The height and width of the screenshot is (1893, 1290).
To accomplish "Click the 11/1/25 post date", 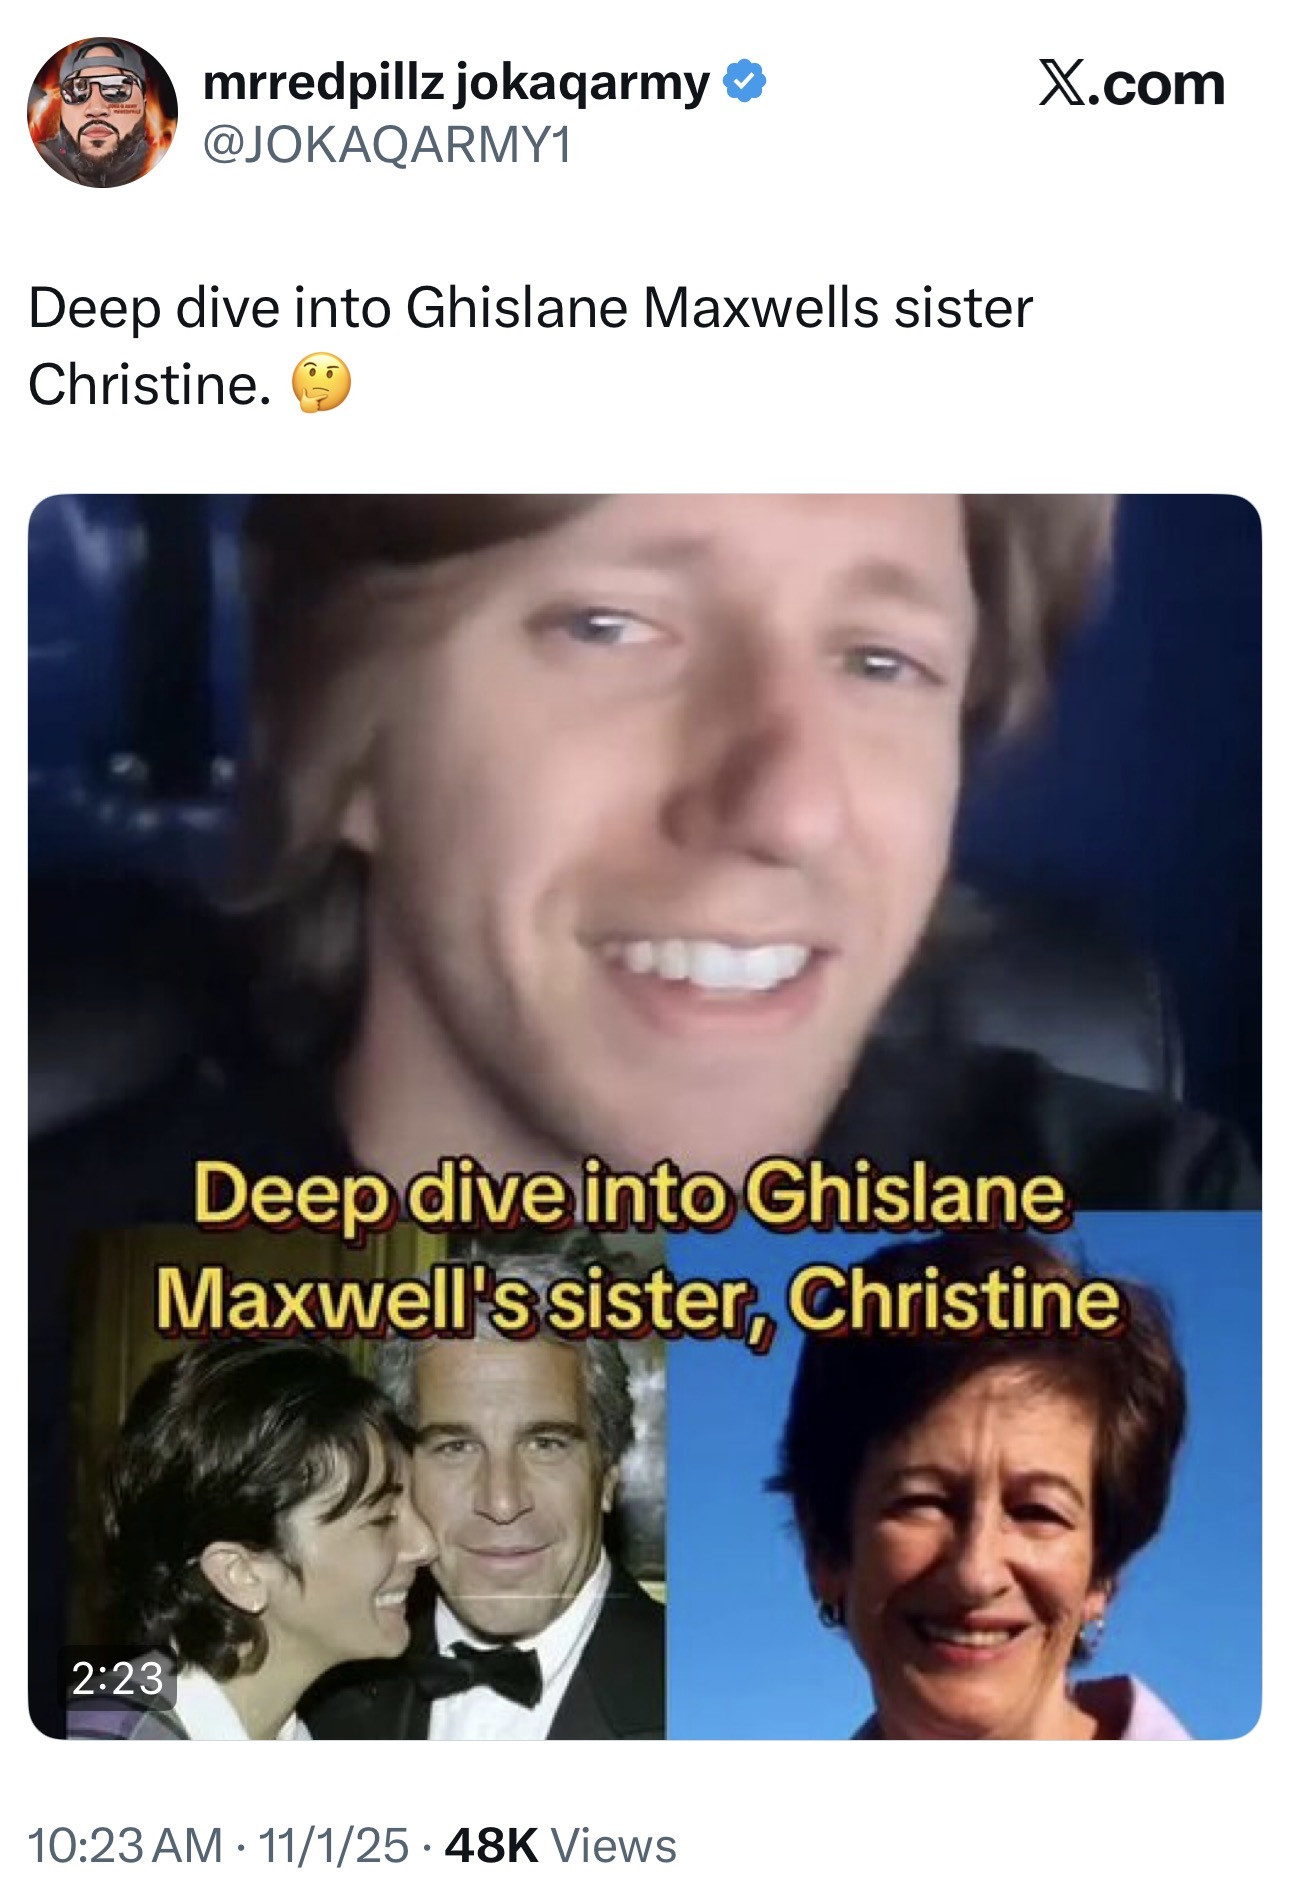I will pos(333,1845).
